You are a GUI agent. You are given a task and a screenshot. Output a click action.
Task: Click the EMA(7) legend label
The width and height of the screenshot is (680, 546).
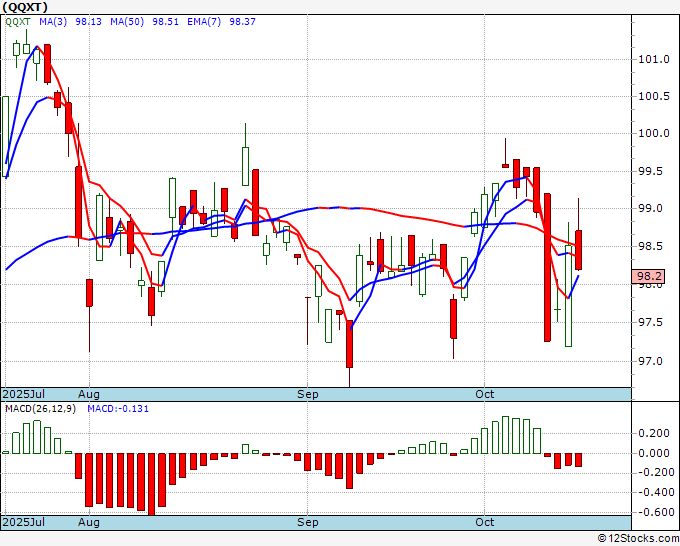click(x=204, y=22)
